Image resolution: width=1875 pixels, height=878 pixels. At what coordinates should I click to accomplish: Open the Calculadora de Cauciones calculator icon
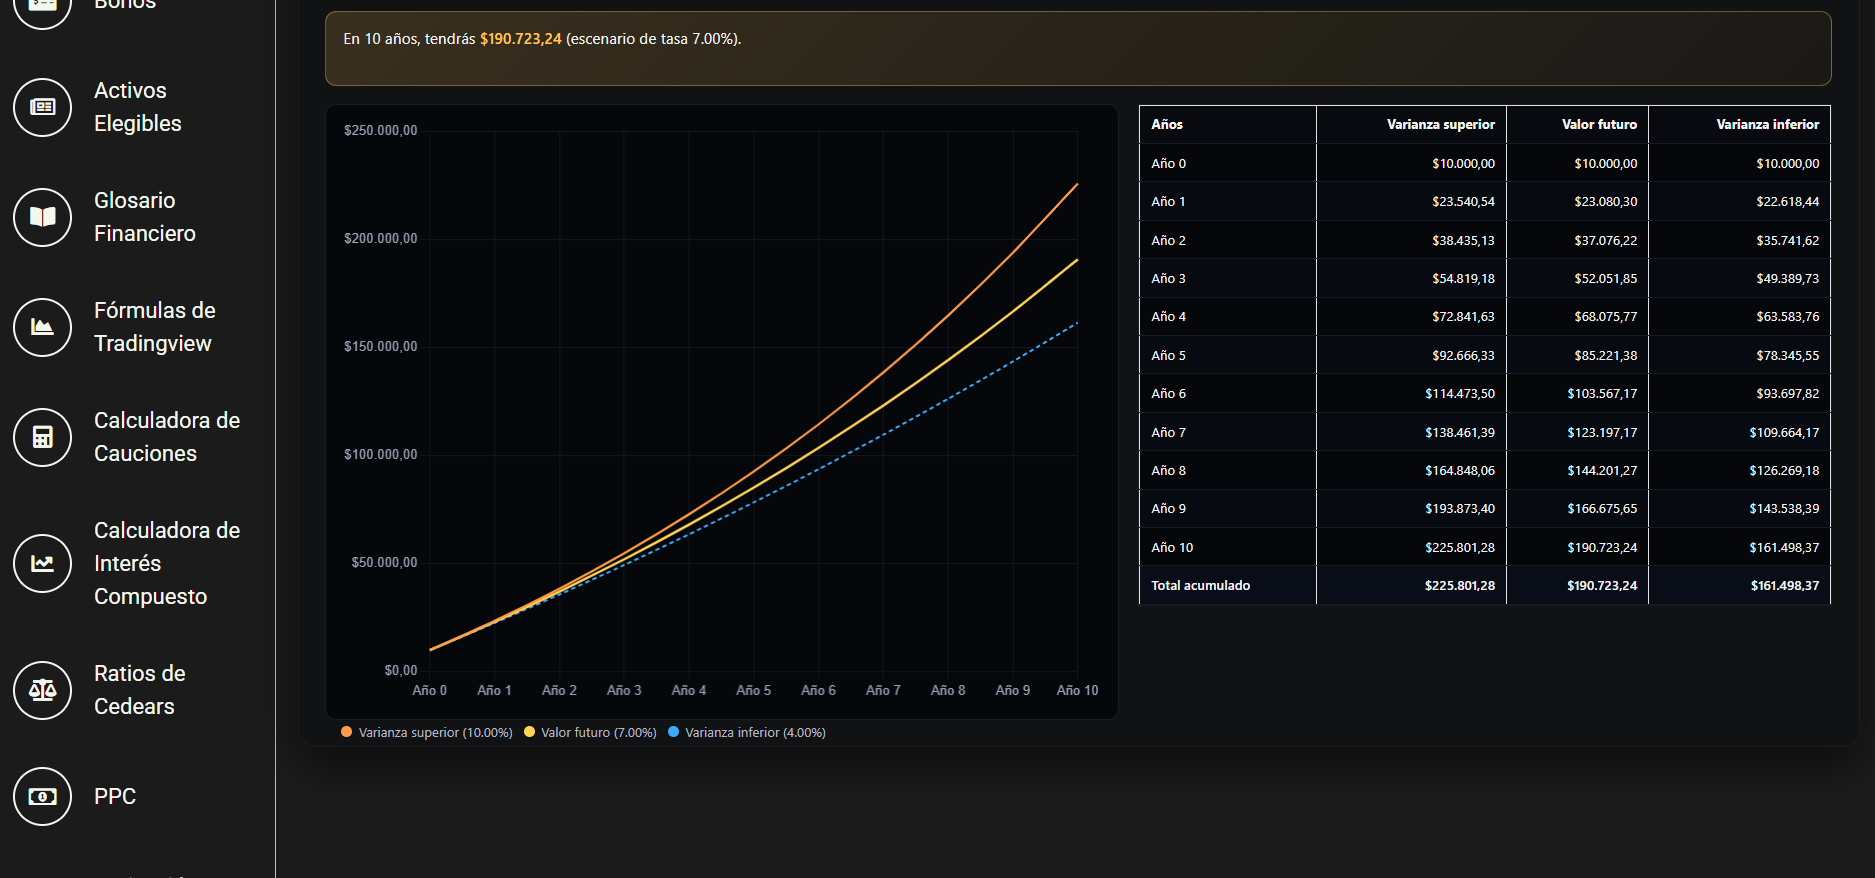(x=42, y=437)
